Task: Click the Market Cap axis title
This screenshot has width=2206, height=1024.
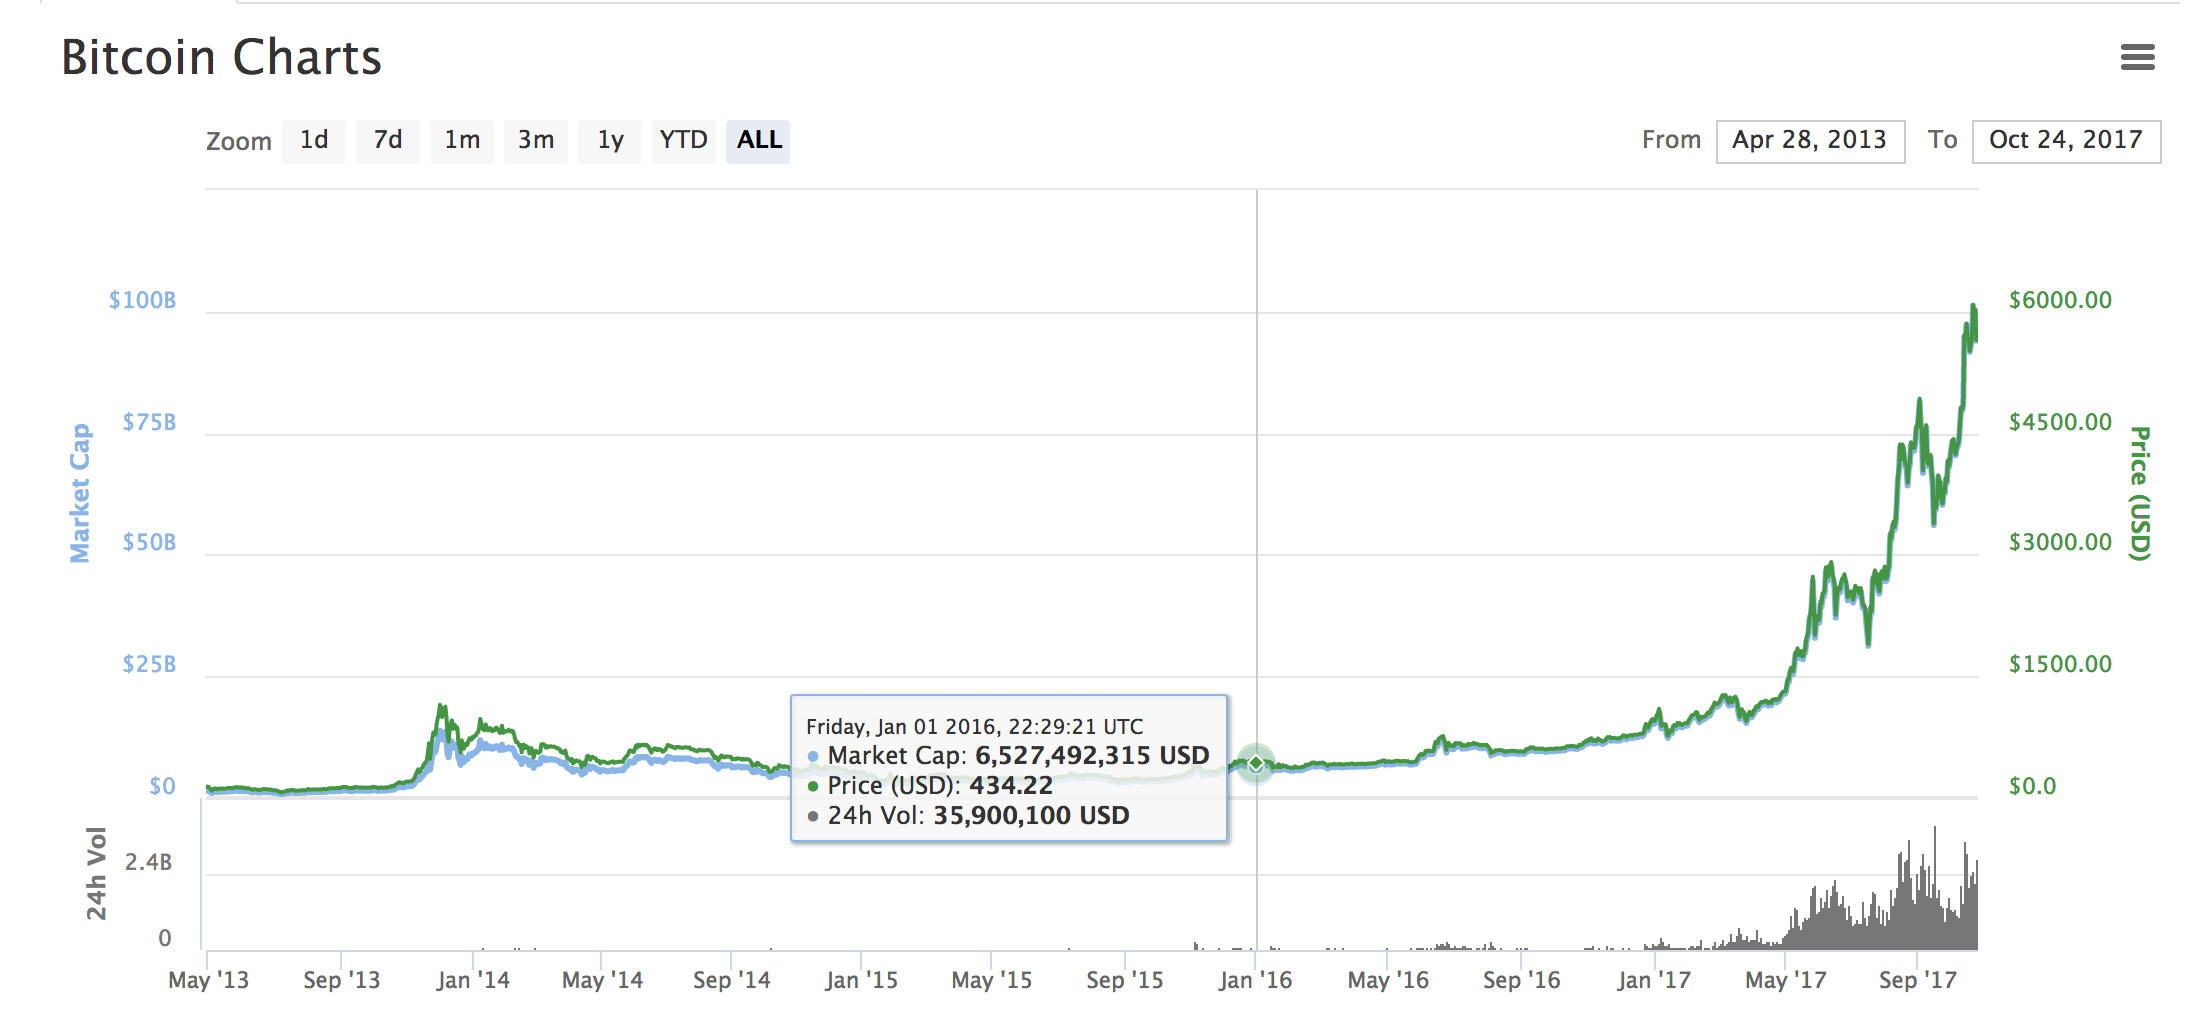Action: pyautogui.click(x=80, y=493)
